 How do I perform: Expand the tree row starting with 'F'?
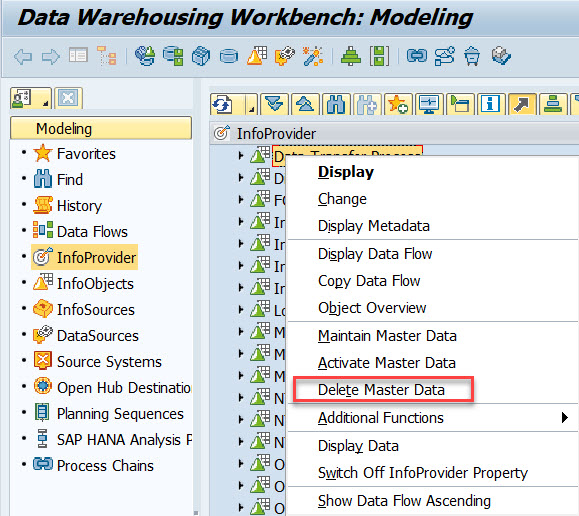241,199
